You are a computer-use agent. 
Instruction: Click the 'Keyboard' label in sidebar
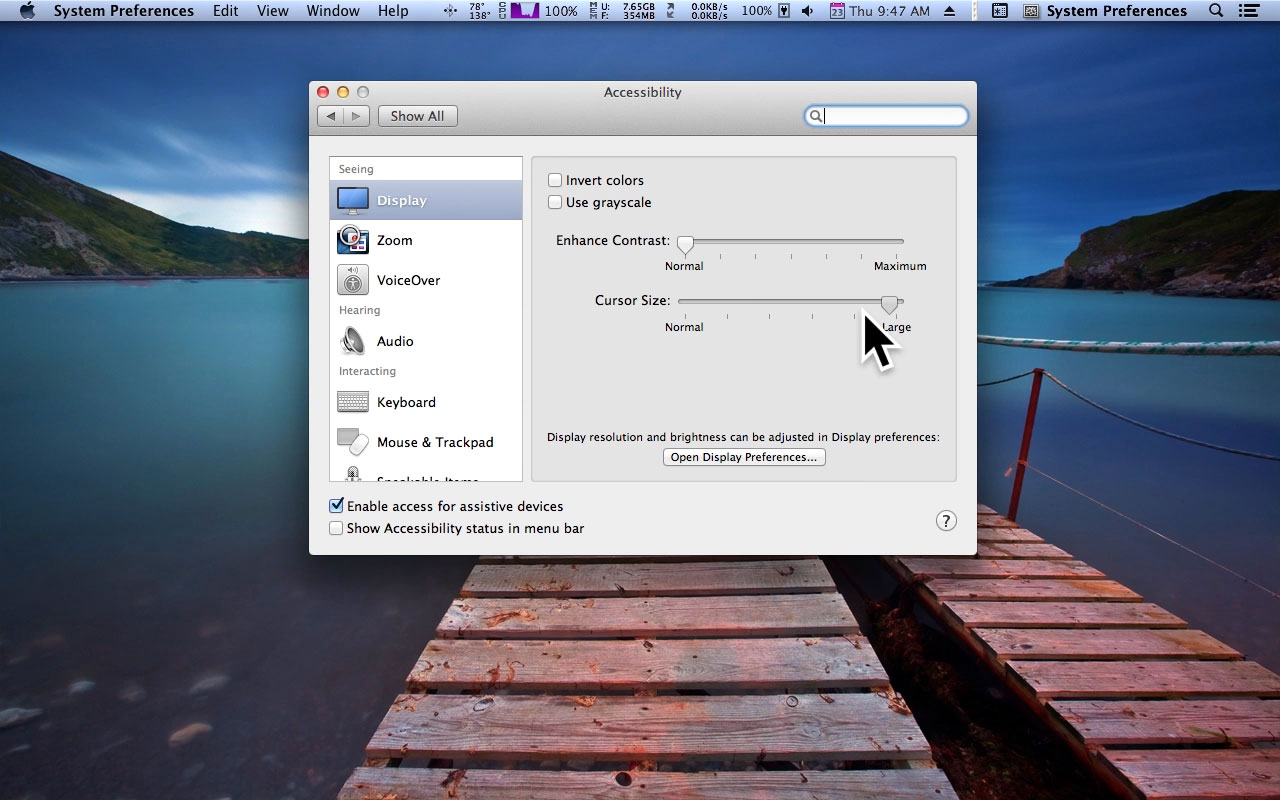click(x=406, y=402)
